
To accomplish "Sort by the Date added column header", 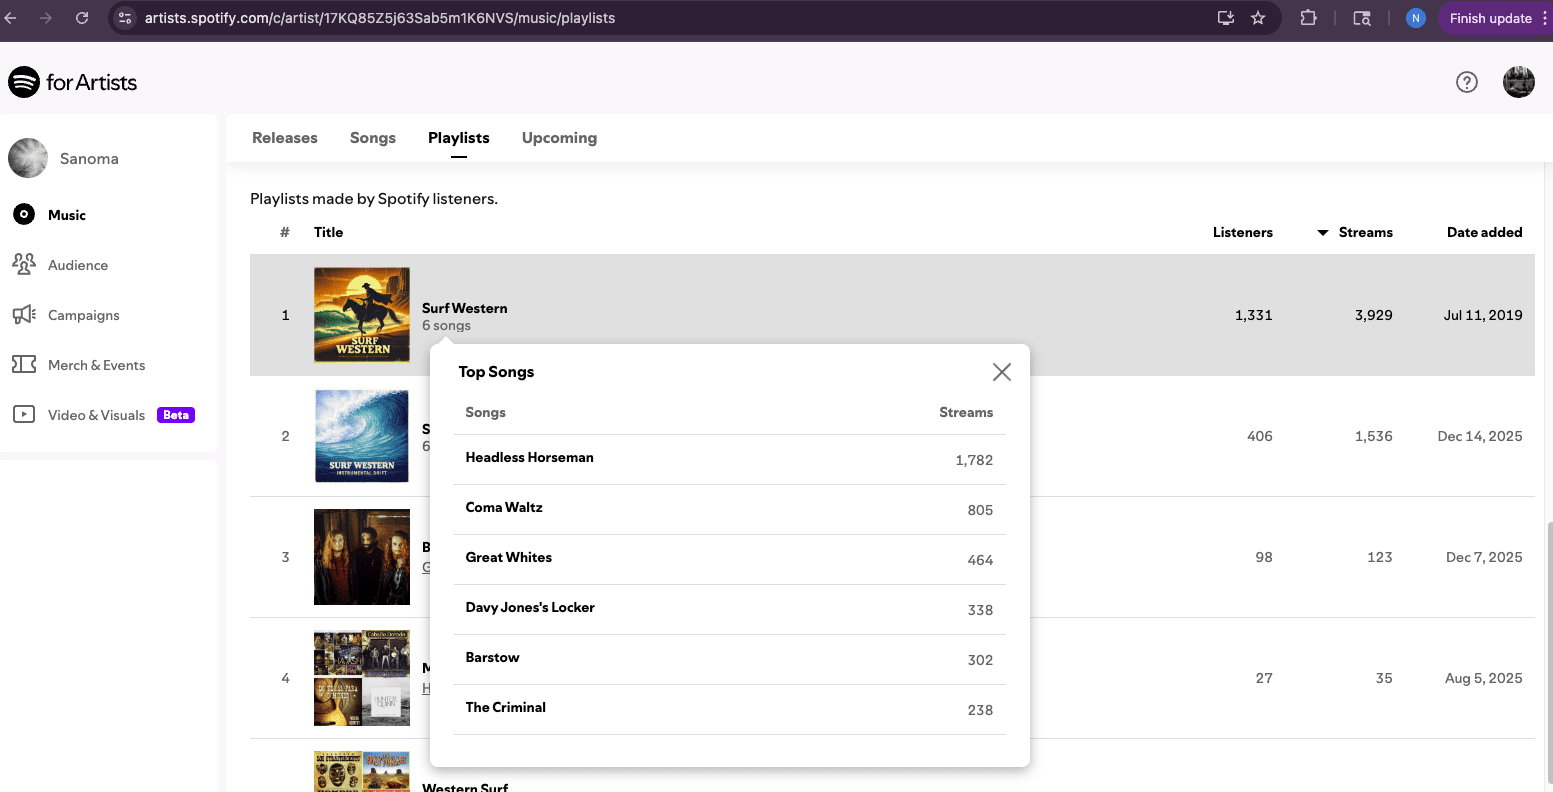I will click(1484, 232).
